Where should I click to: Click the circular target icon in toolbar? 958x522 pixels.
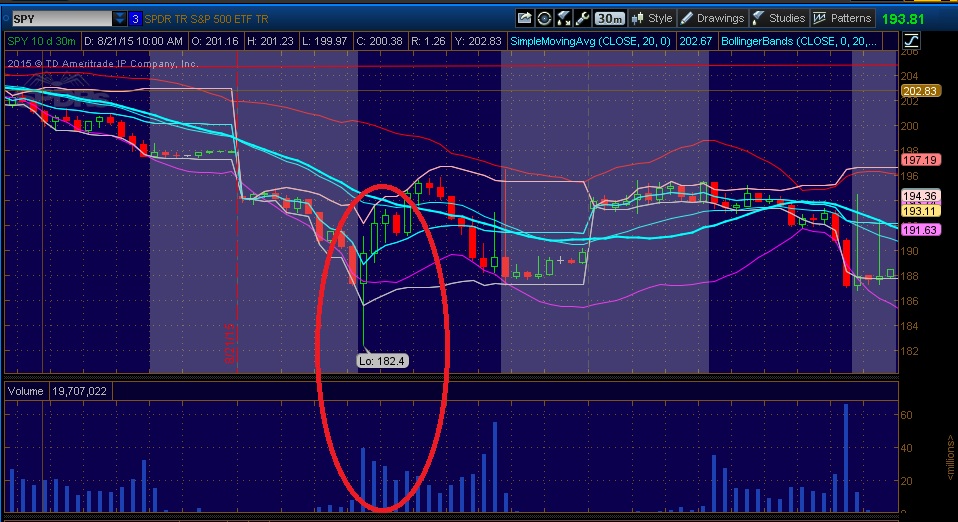pos(544,18)
